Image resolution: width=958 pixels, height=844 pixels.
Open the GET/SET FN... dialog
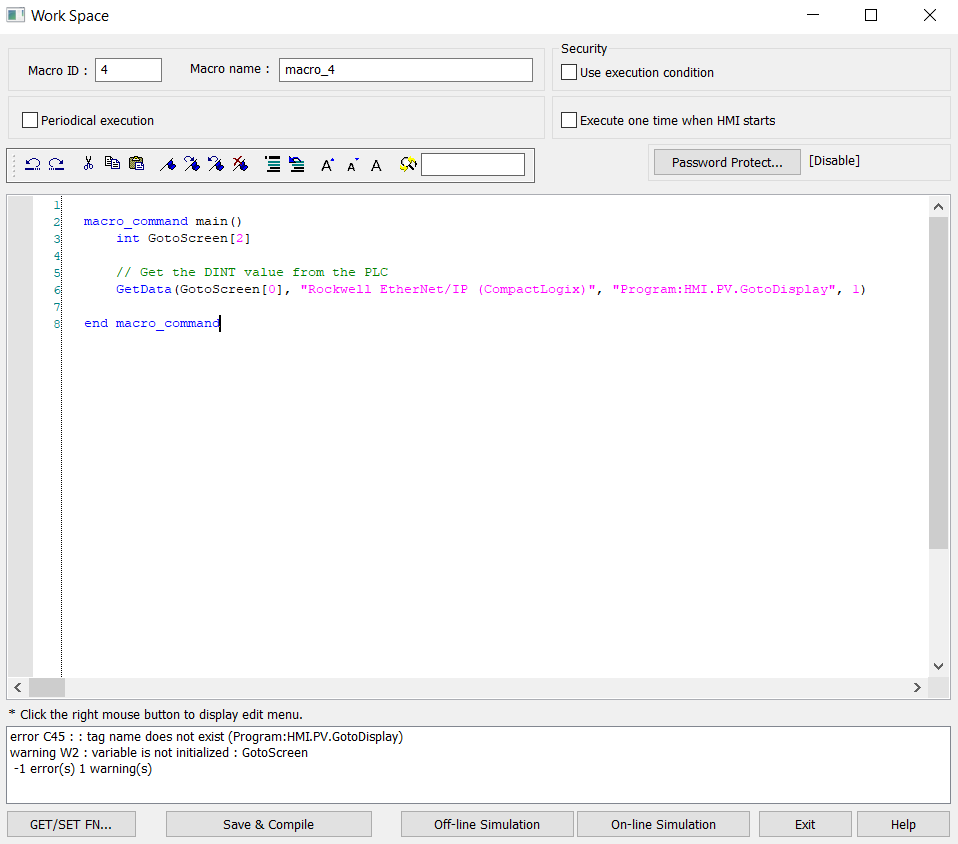72,824
